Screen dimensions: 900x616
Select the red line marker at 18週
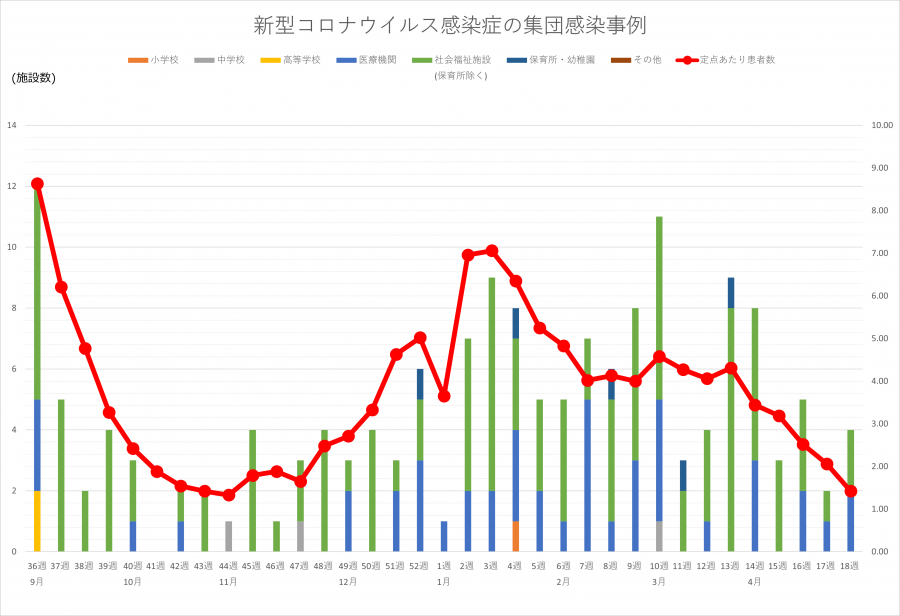851,491
